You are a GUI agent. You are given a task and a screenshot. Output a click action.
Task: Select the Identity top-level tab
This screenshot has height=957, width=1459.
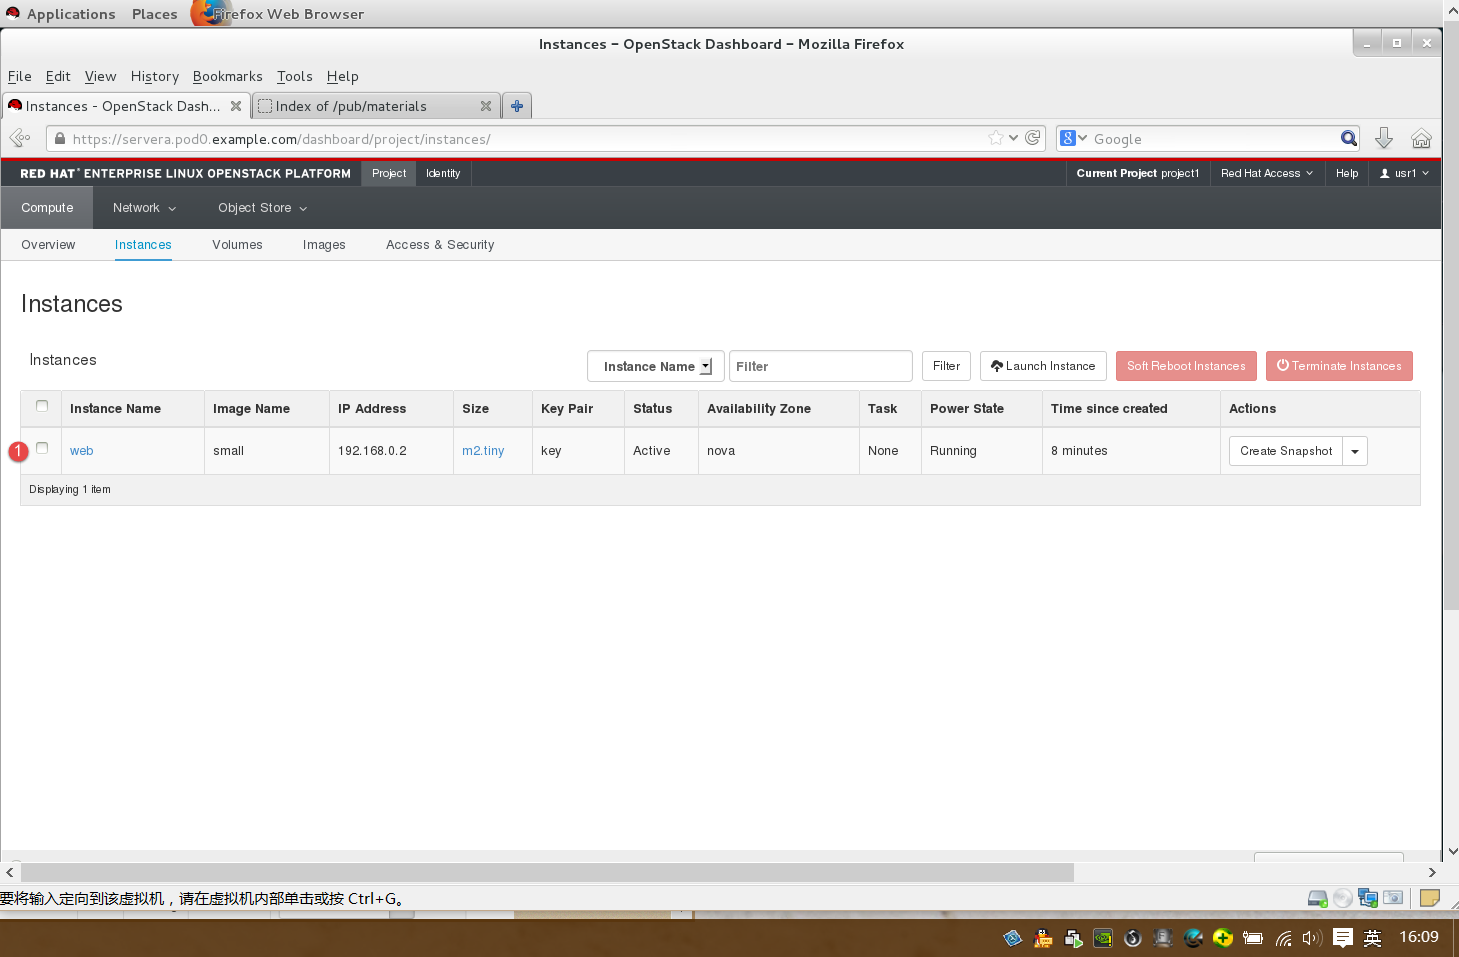coord(443,173)
